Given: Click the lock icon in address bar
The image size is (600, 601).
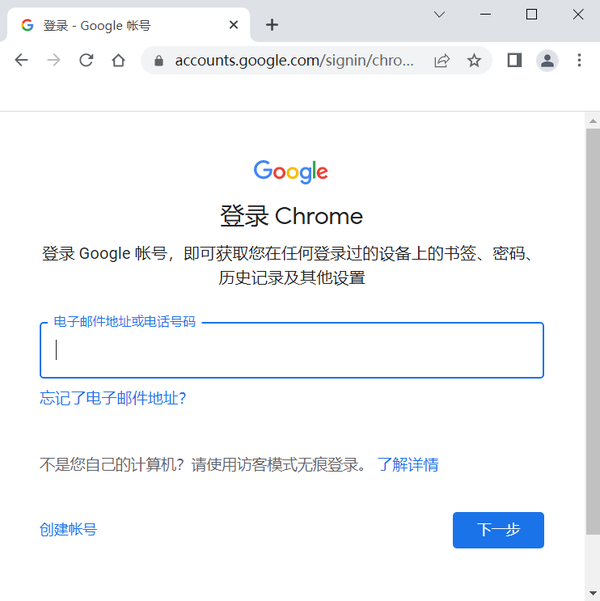Looking at the screenshot, I should 158,61.
